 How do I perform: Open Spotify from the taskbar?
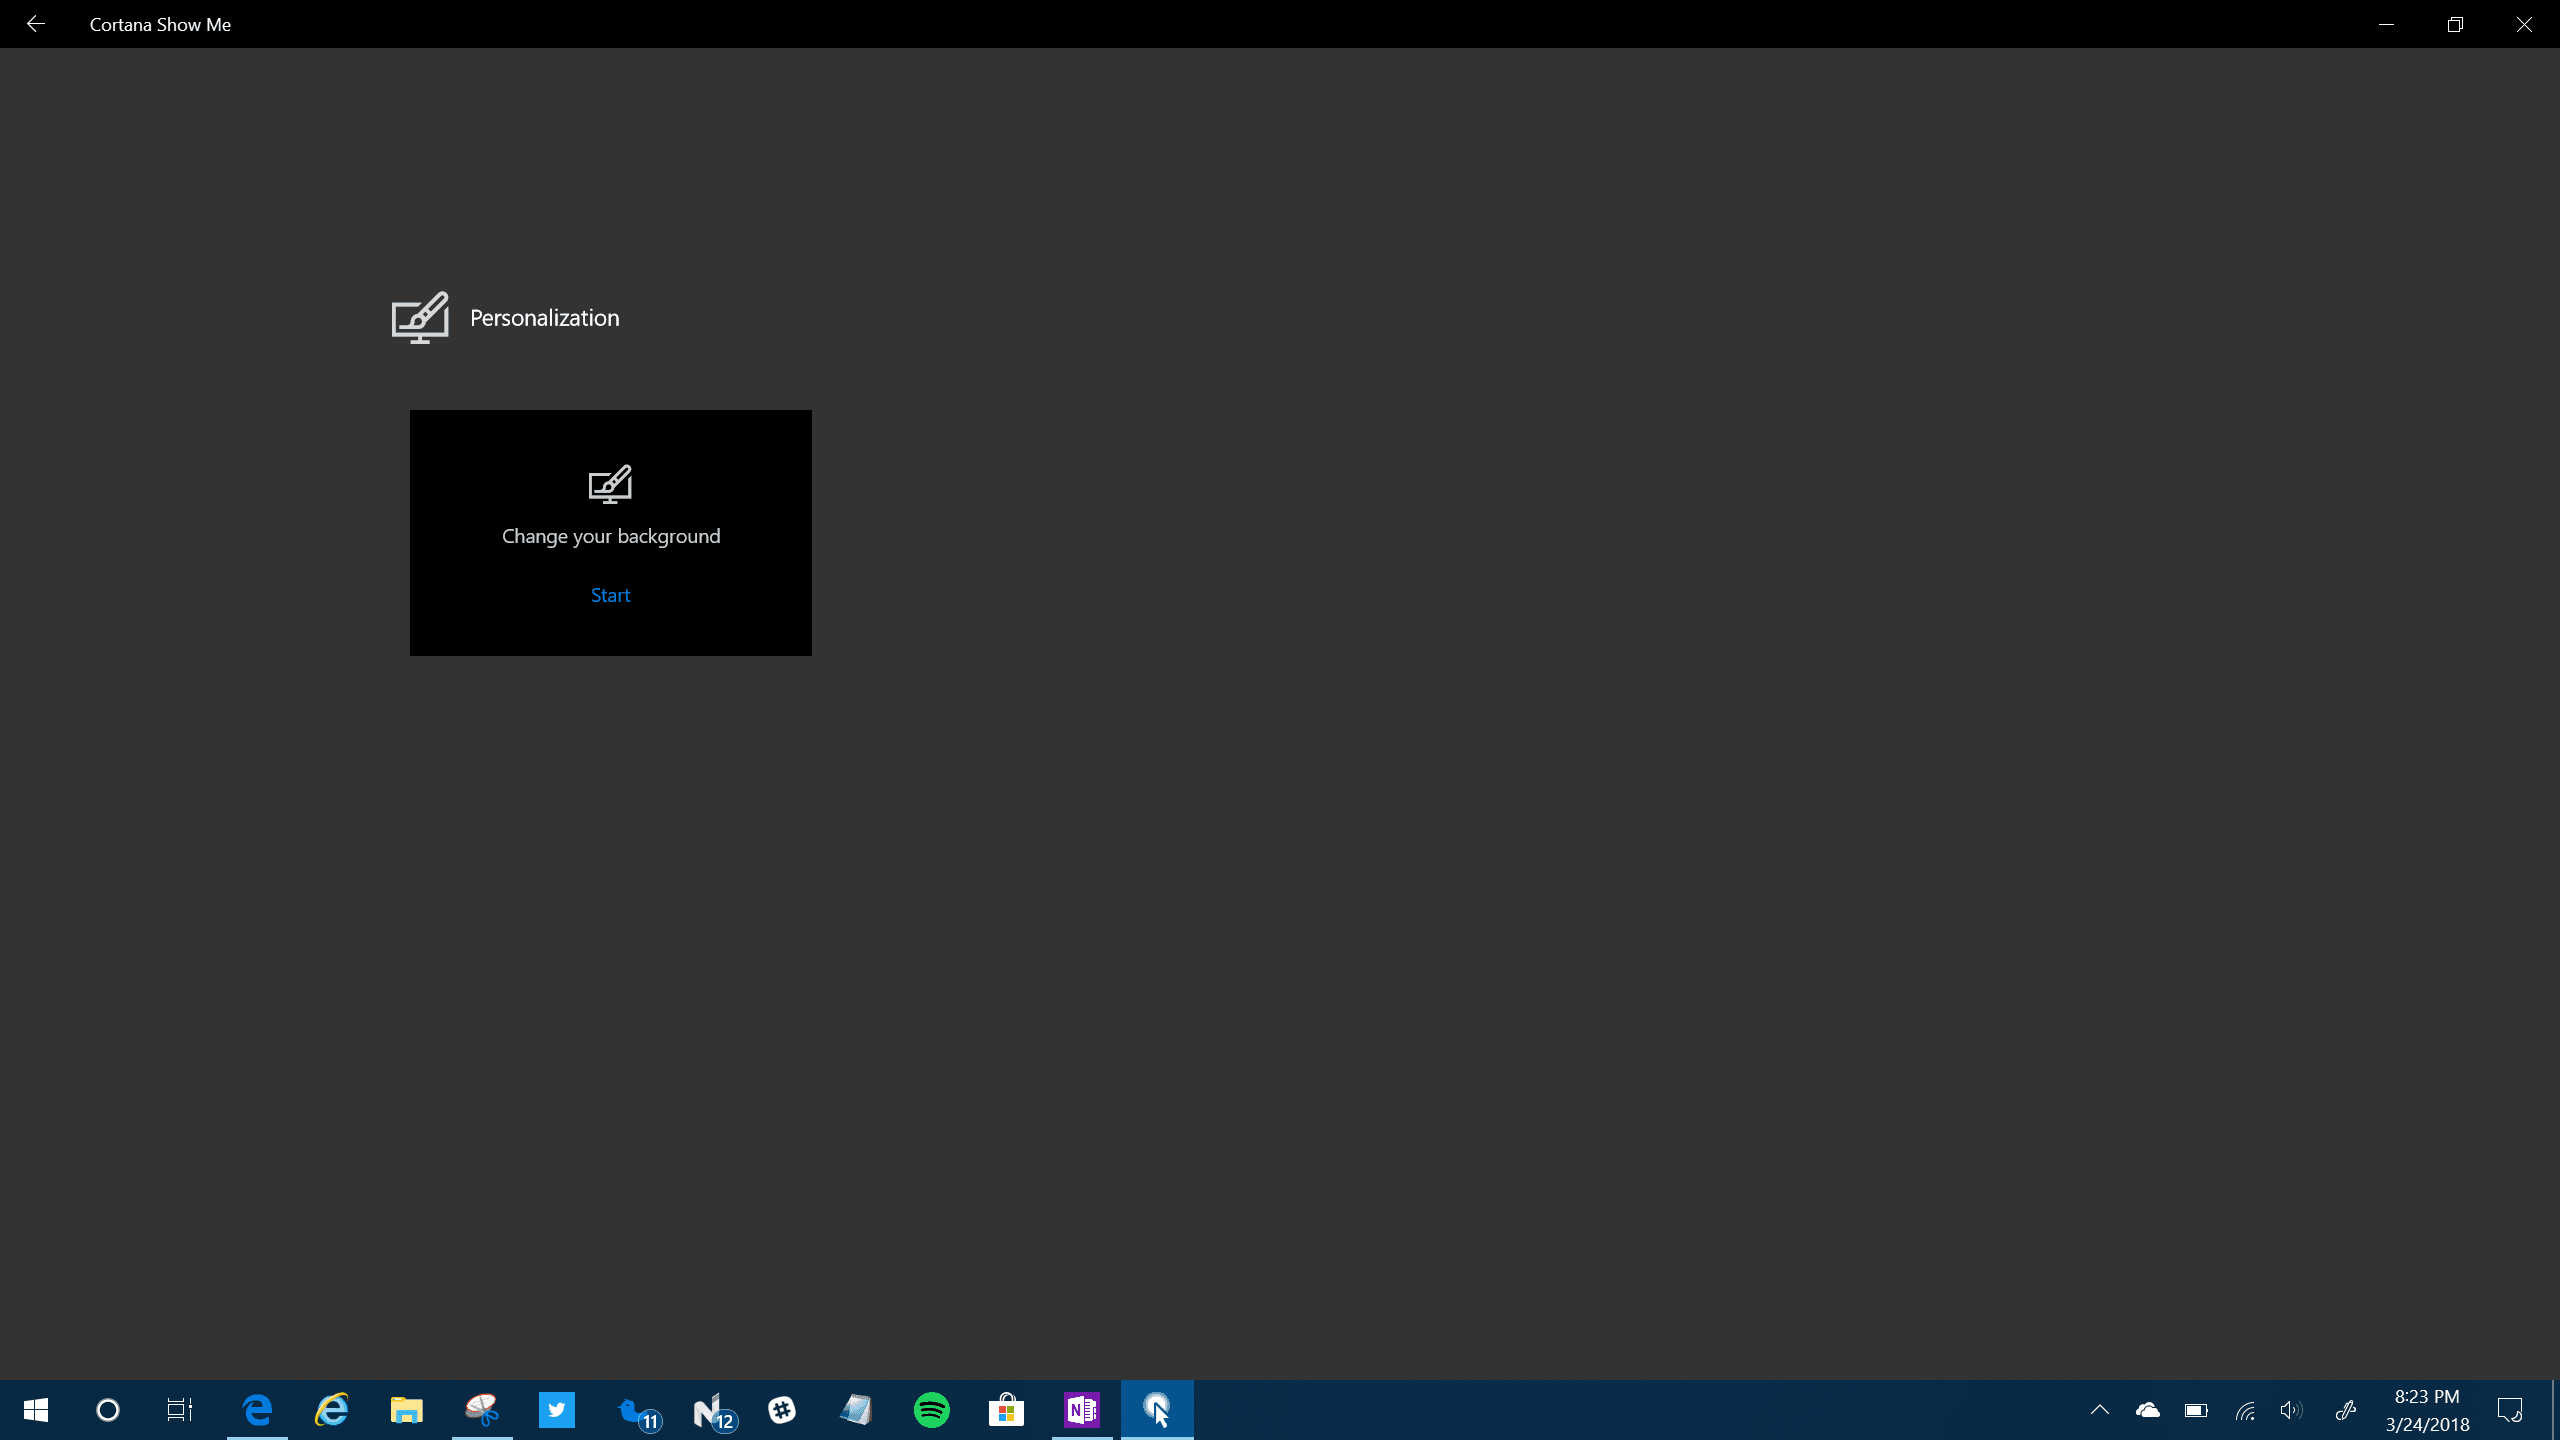coord(932,1410)
